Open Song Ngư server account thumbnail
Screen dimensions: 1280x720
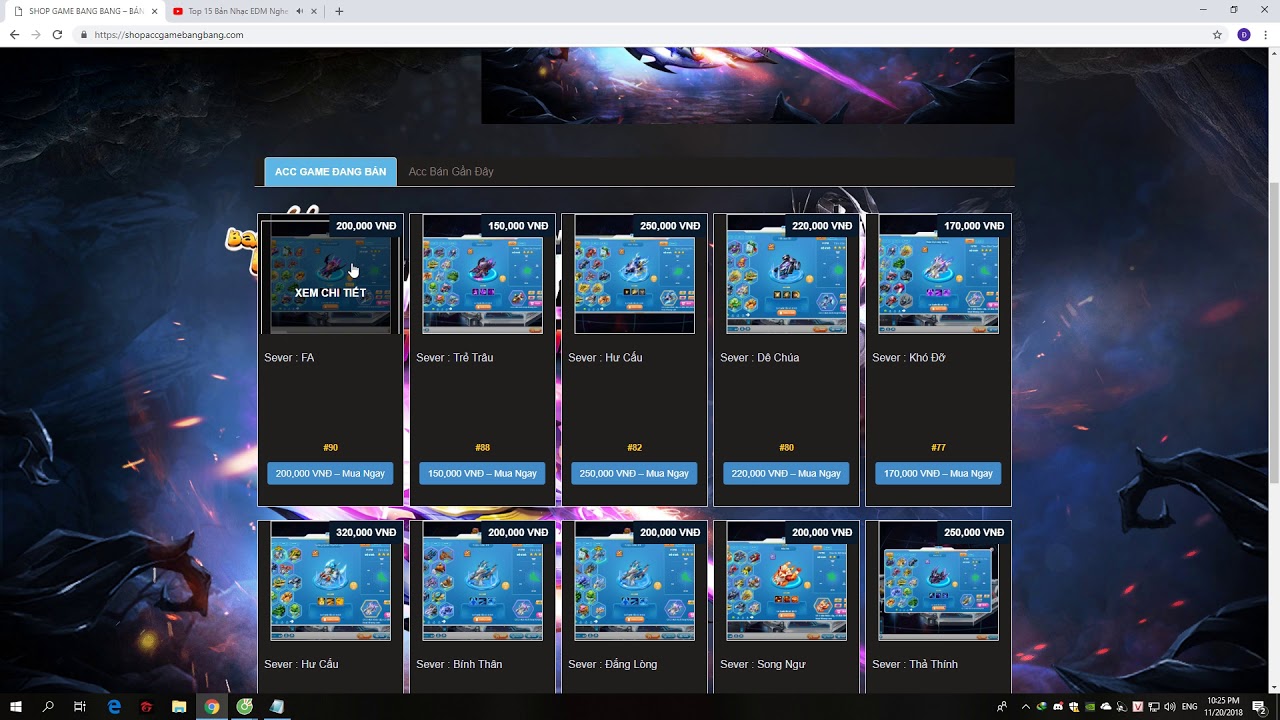point(787,581)
